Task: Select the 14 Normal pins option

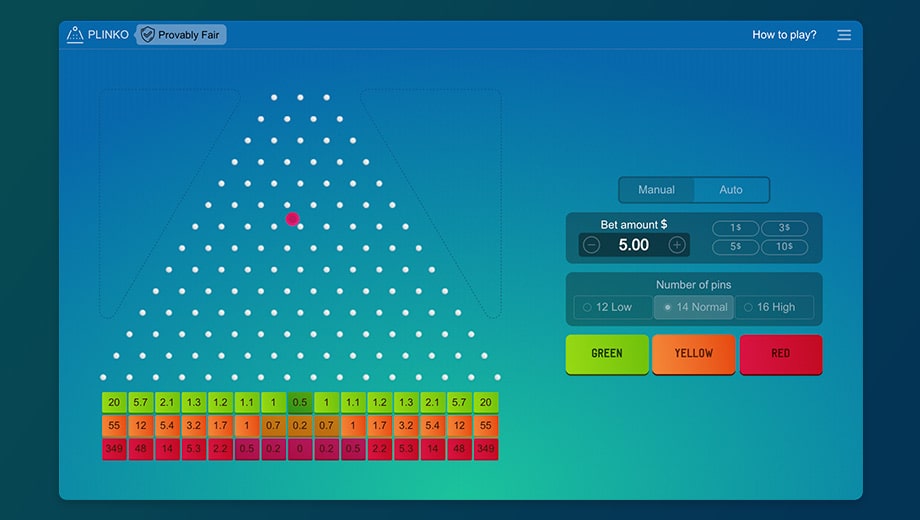Action: pos(694,307)
